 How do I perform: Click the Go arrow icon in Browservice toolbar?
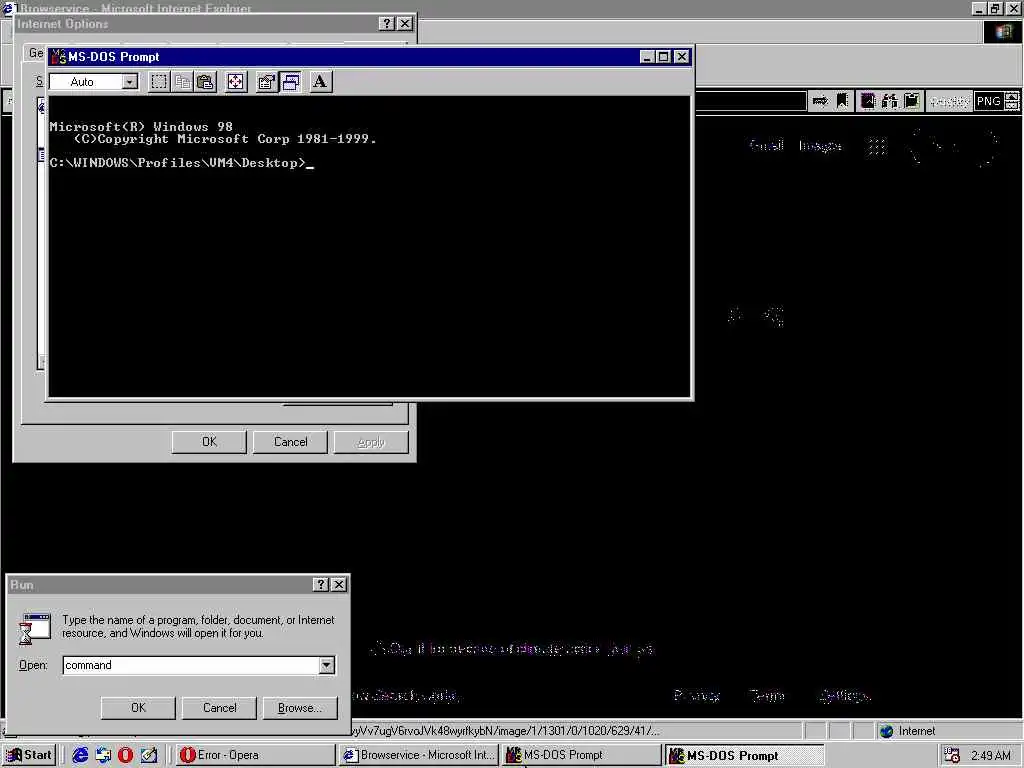pos(820,101)
